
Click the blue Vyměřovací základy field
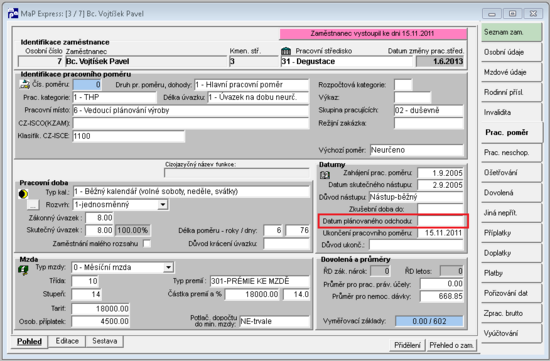[x=429, y=321]
